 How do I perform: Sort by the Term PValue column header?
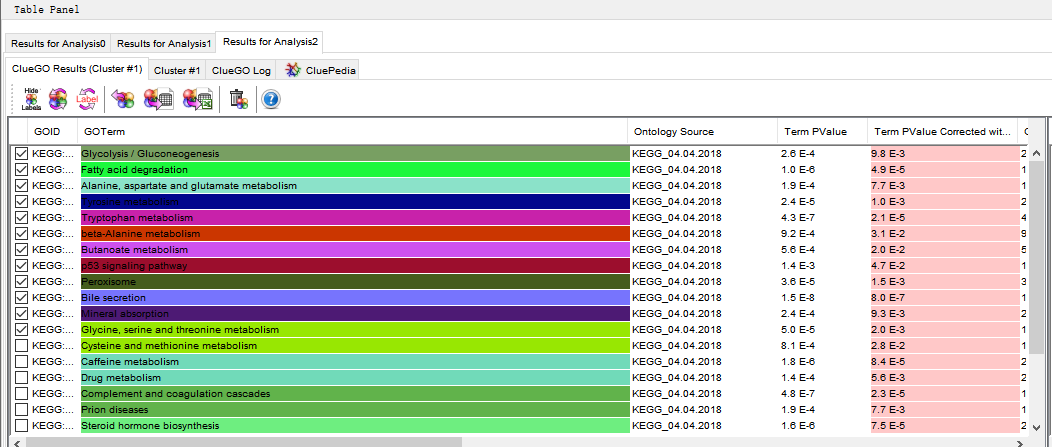(822, 132)
